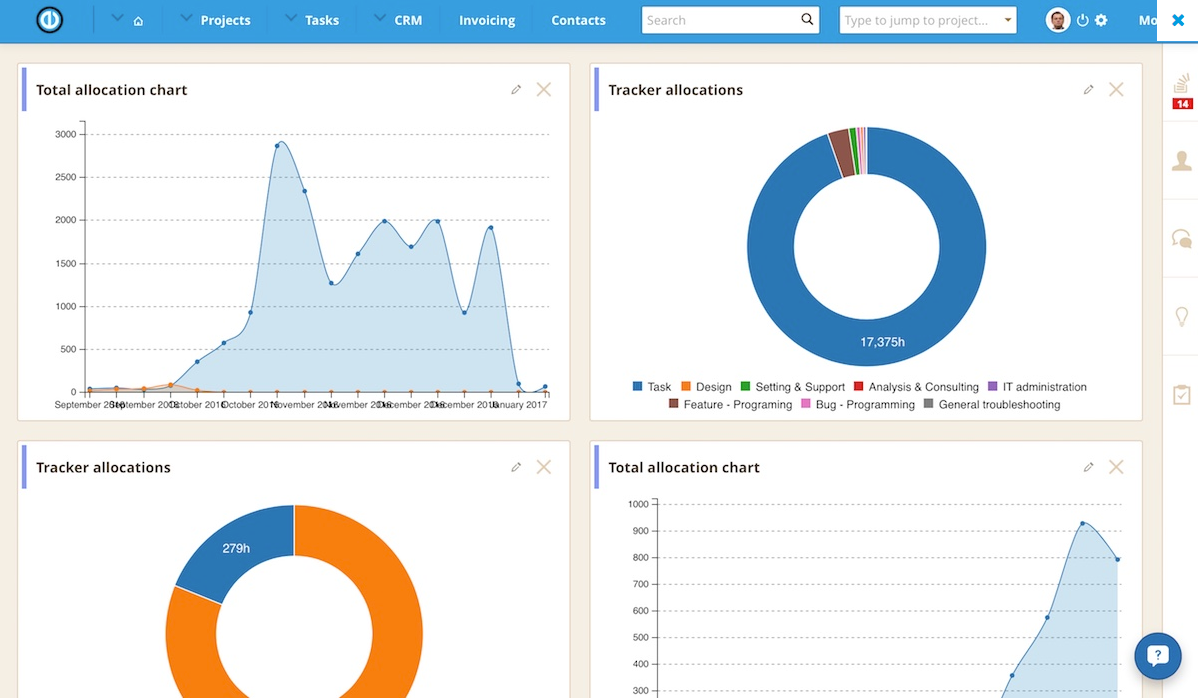Open the CRM menu

(x=408, y=21)
